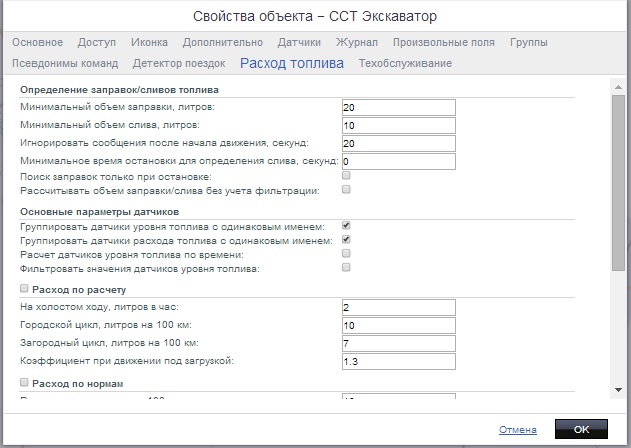Open the Основное tab
Viewport: 631px width, 448px height.
[x=37, y=43]
